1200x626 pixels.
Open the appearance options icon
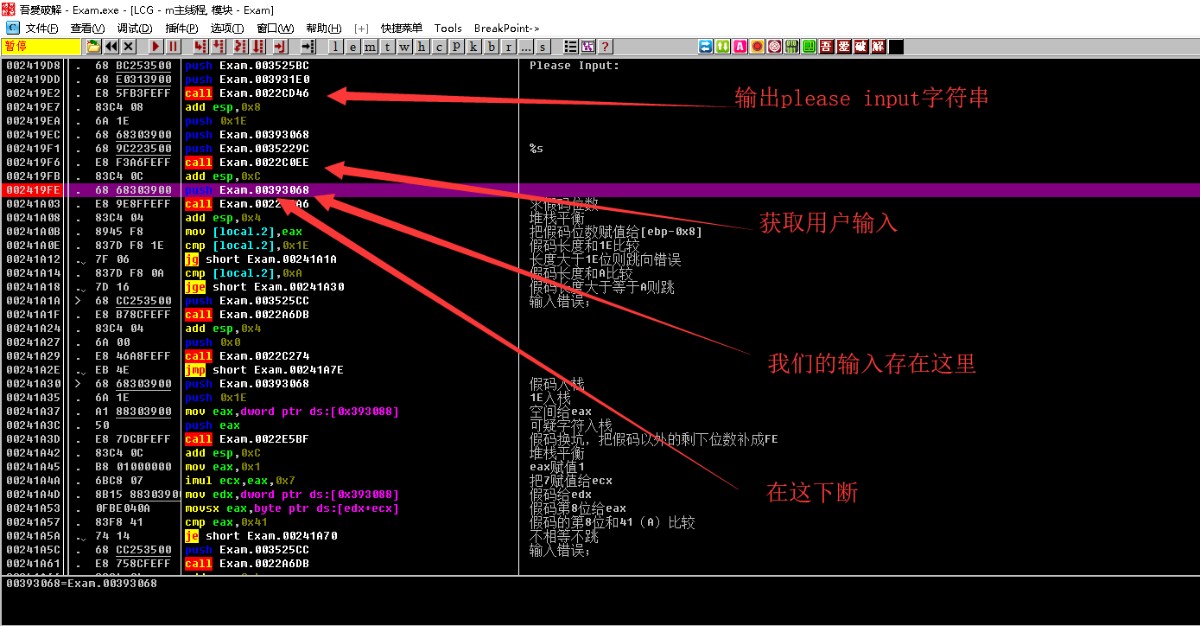click(x=588, y=46)
